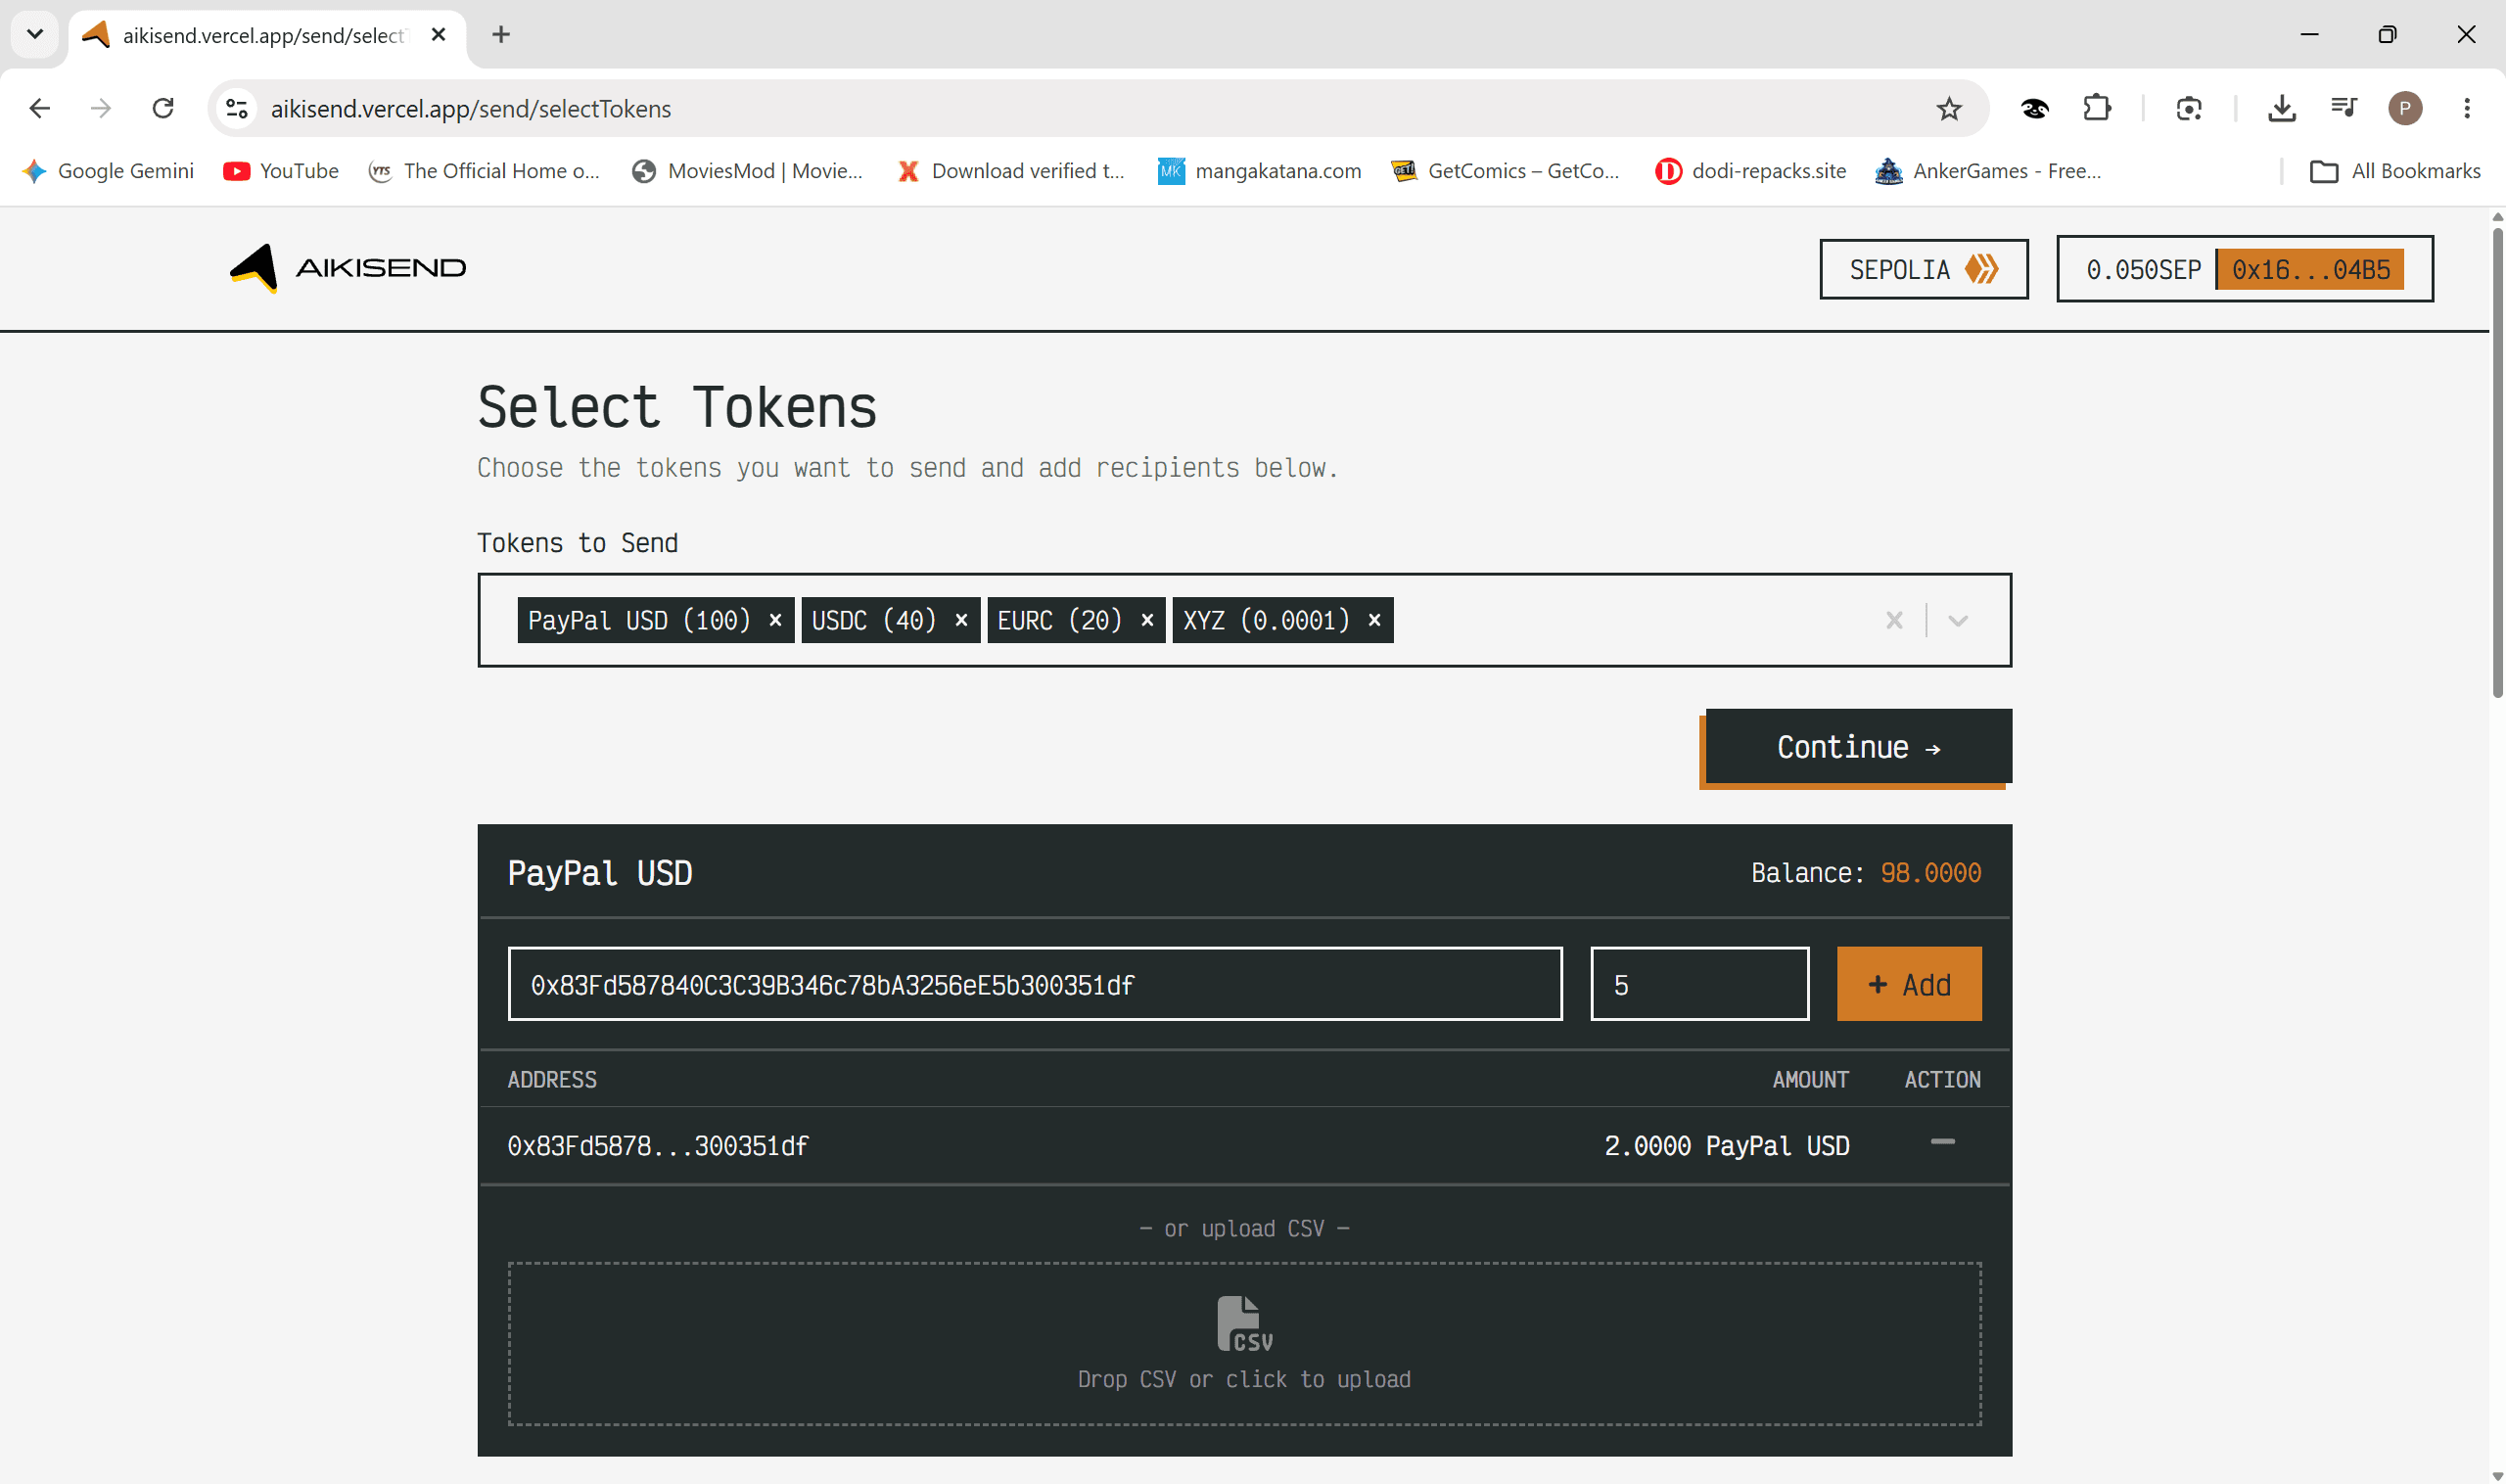Open the dodi-repacks.site bookmark
The image size is (2506, 1484).
click(1751, 171)
